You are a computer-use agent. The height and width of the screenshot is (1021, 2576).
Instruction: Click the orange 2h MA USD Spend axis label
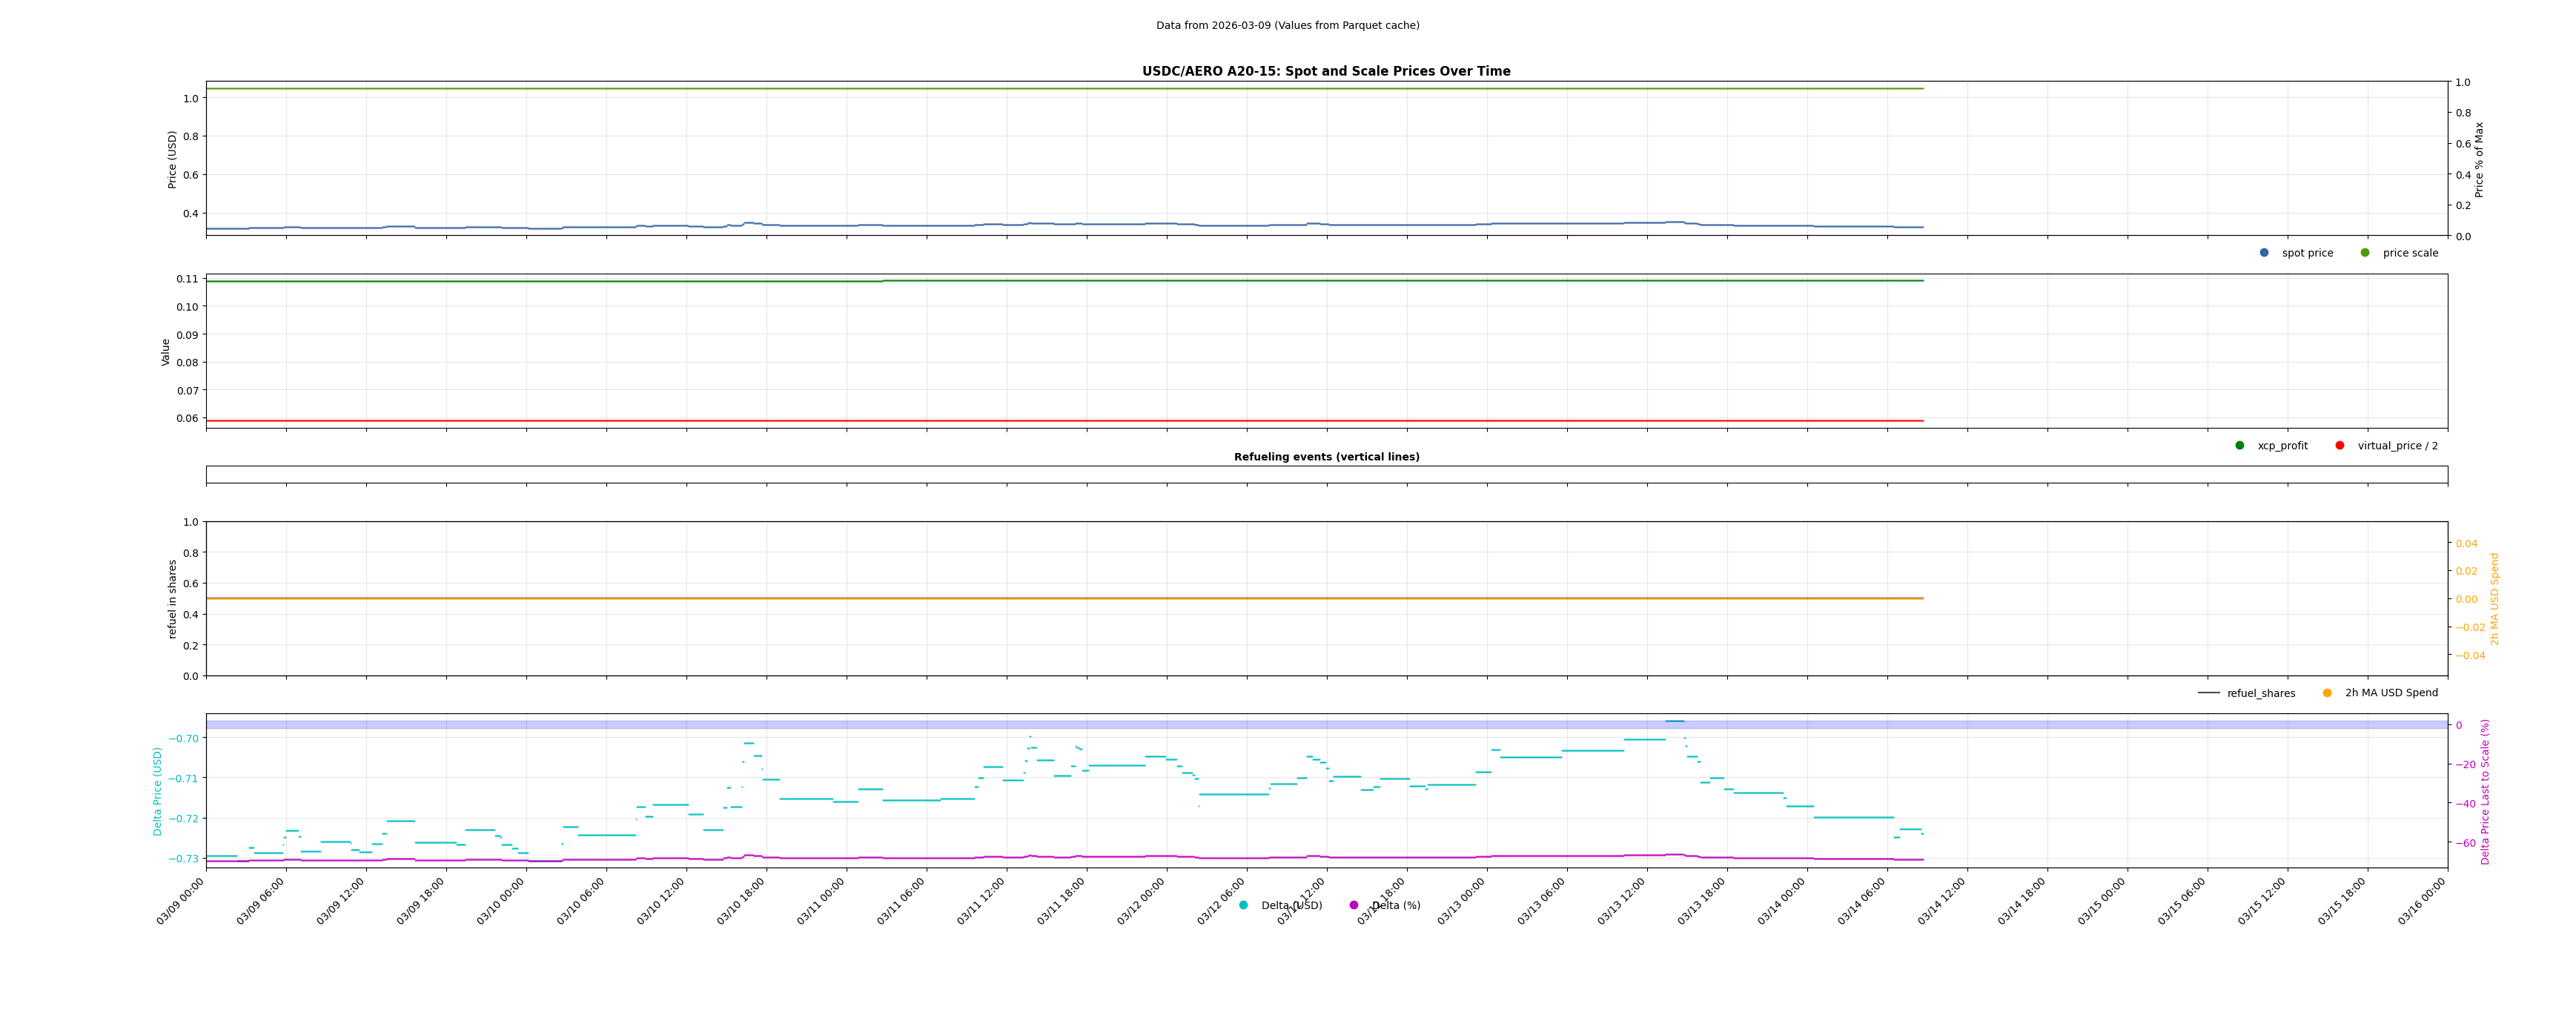pyautogui.click(x=2494, y=598)
